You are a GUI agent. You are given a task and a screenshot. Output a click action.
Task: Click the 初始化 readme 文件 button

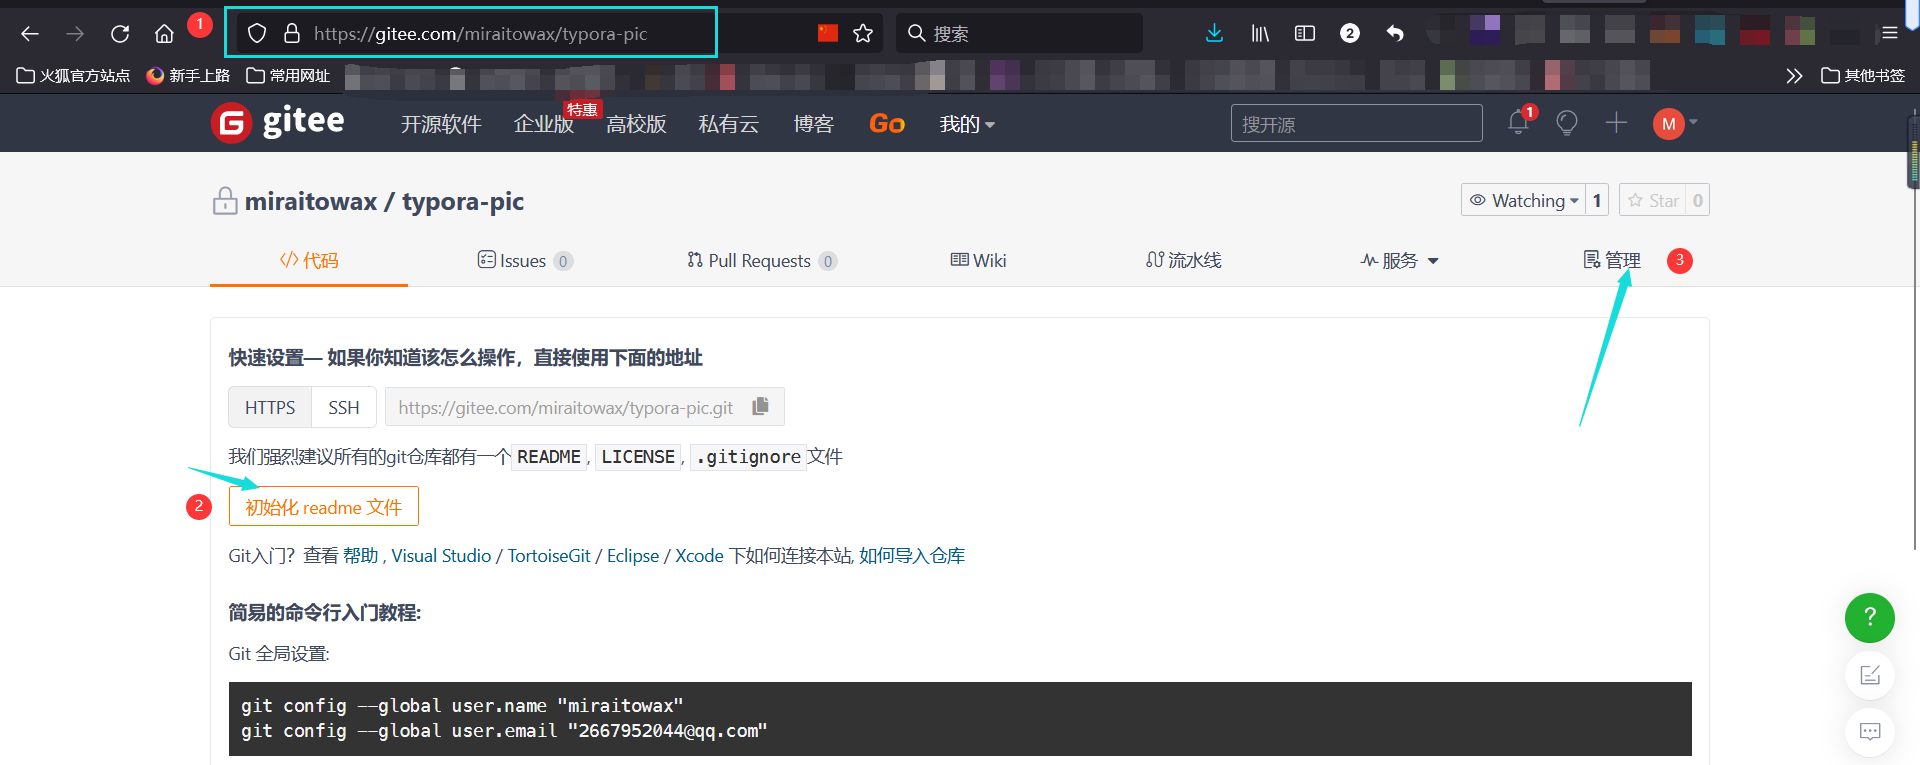tap(324, 506)
